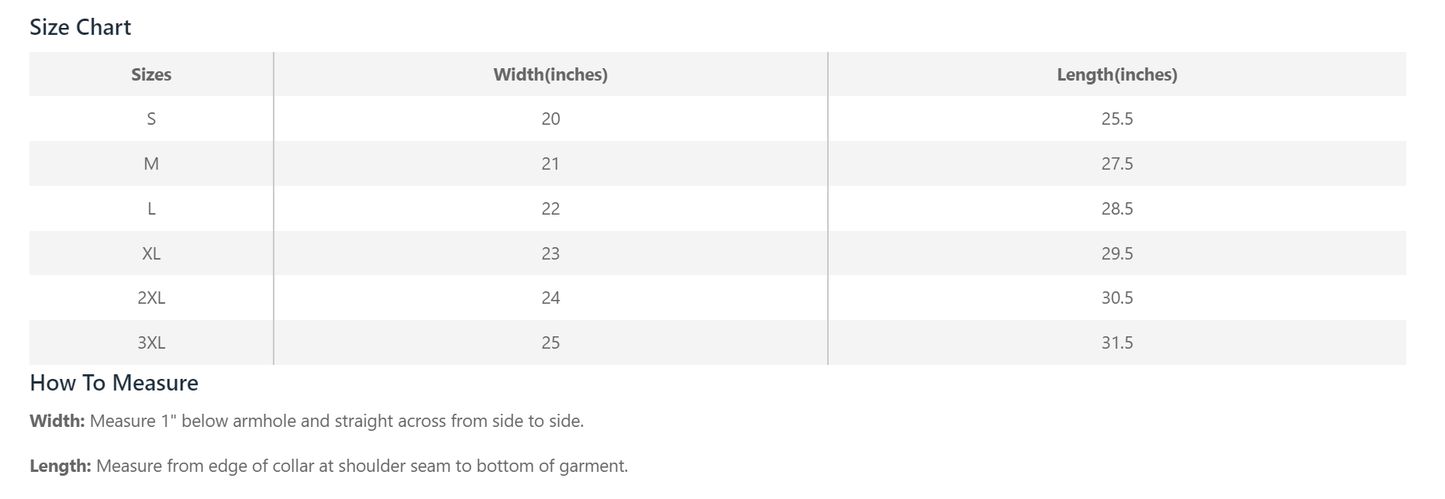Click length value 29.5 for size XL

pos(1116,254)
